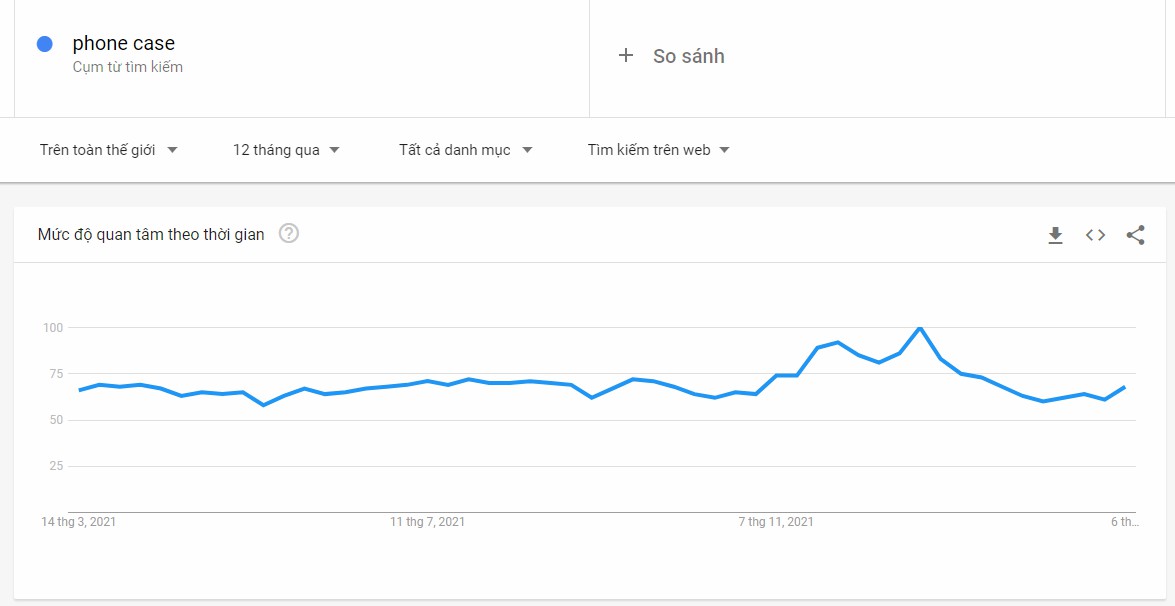The width and height of the screenshot is (1175, 606).
Task: Click the chart peak reaching value 100
Action: 919,327
